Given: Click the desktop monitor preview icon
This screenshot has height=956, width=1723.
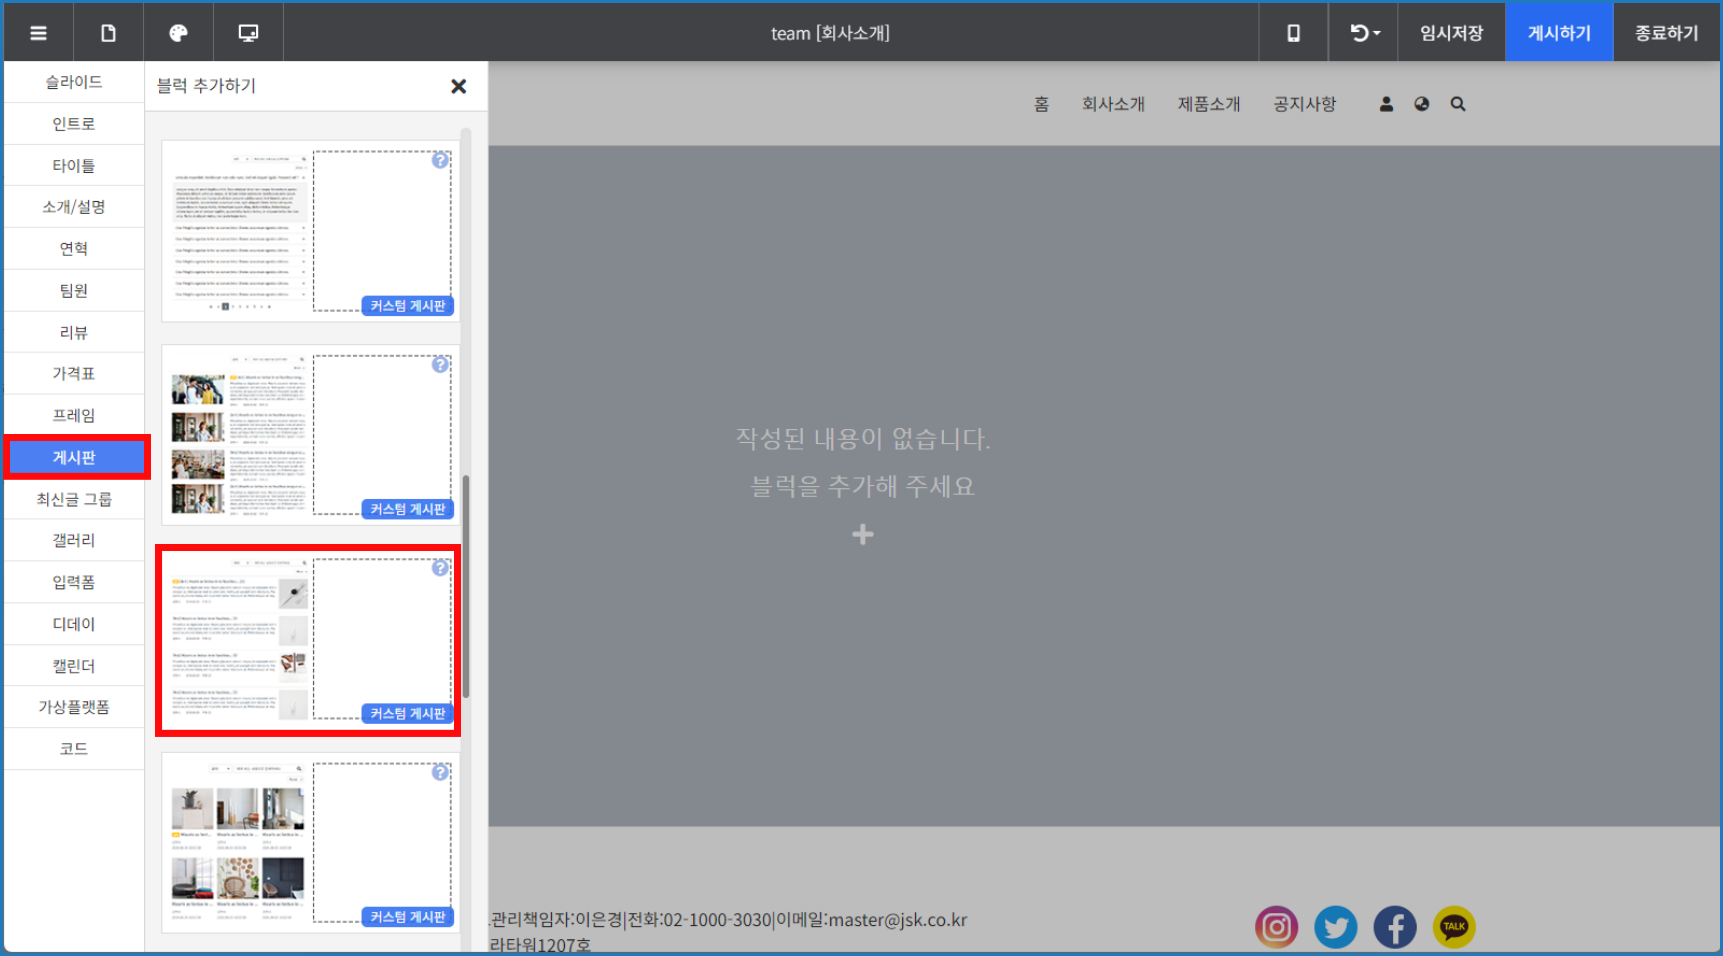Looking at the screenshot, I should (x=248, y=33).
